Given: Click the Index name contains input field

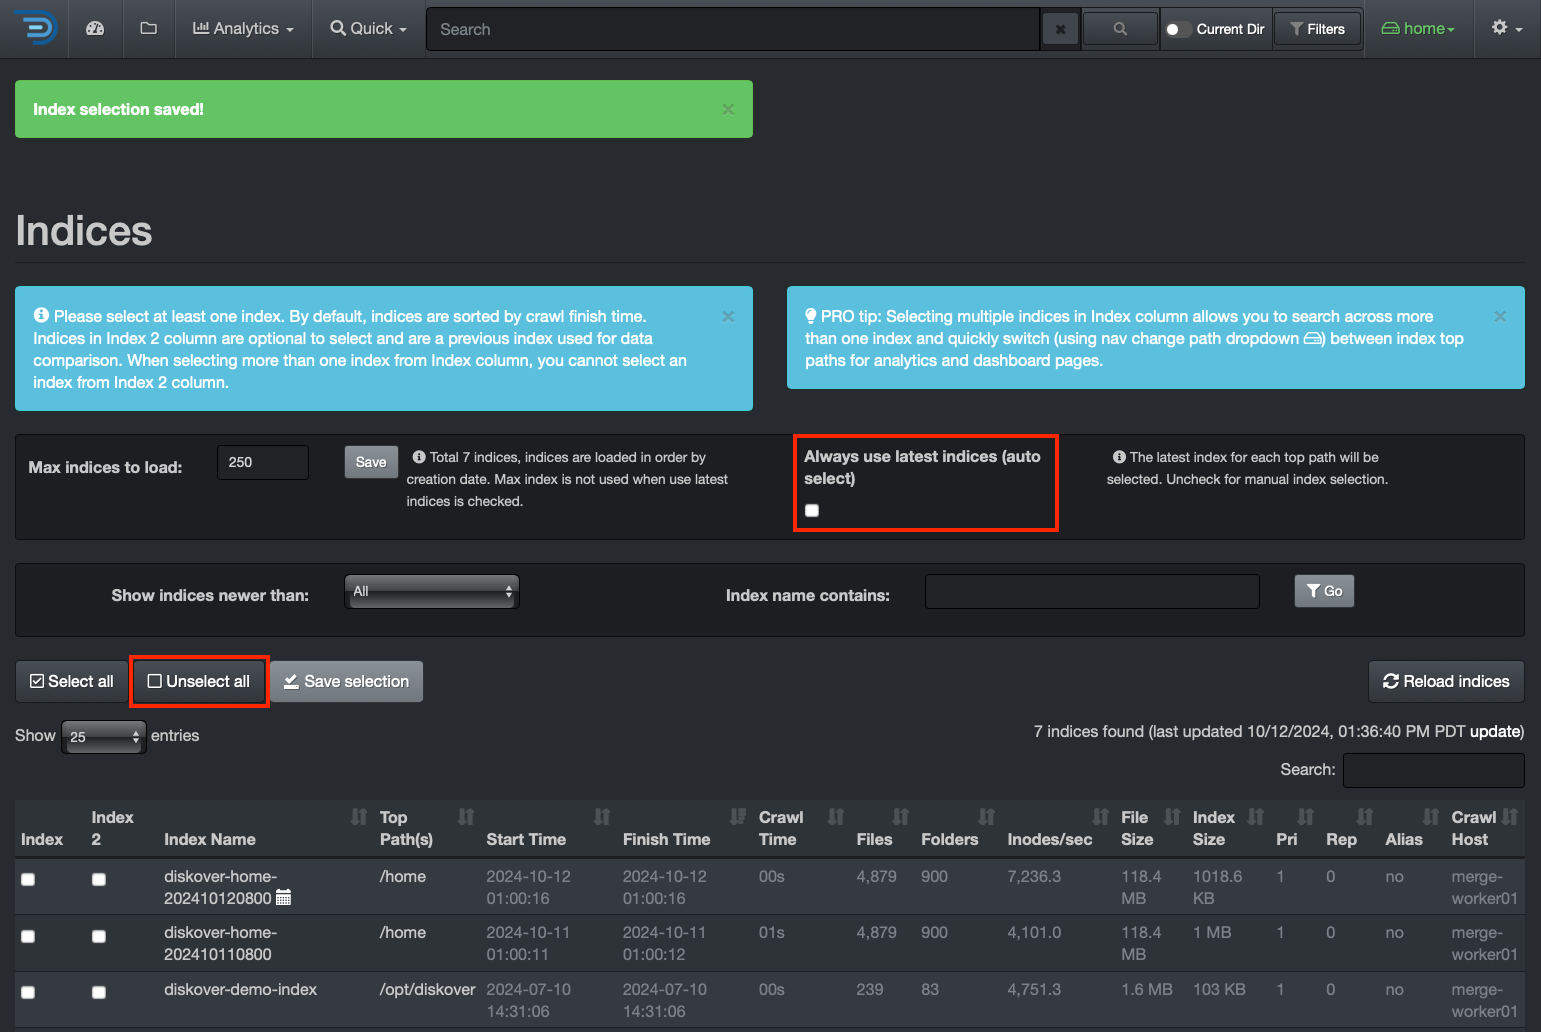Looking at the screenshot, I should coord(1091,591).
